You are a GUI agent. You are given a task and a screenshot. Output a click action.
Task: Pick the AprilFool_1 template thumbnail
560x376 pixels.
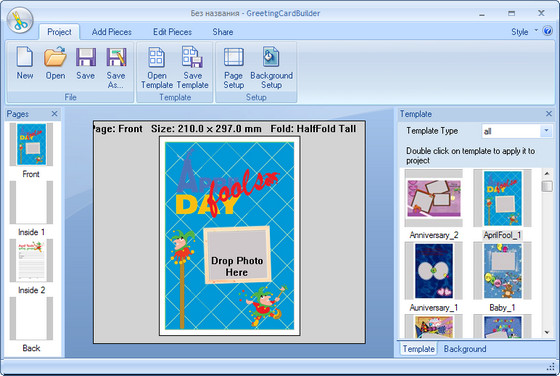(502, 198)
